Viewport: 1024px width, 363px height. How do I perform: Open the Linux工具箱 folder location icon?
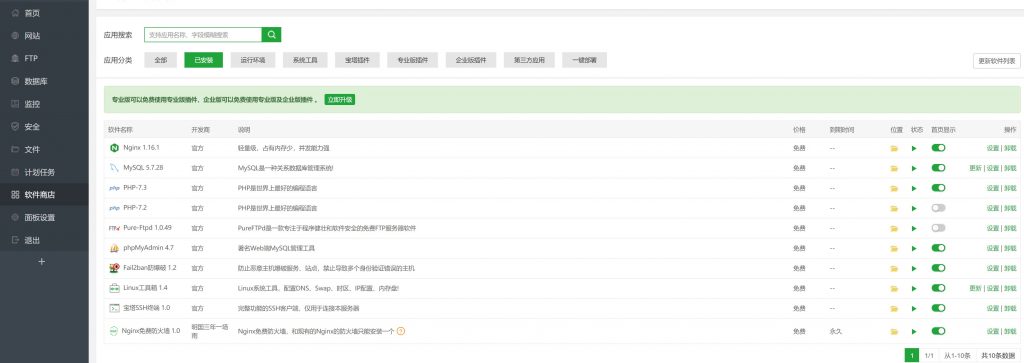894,289
